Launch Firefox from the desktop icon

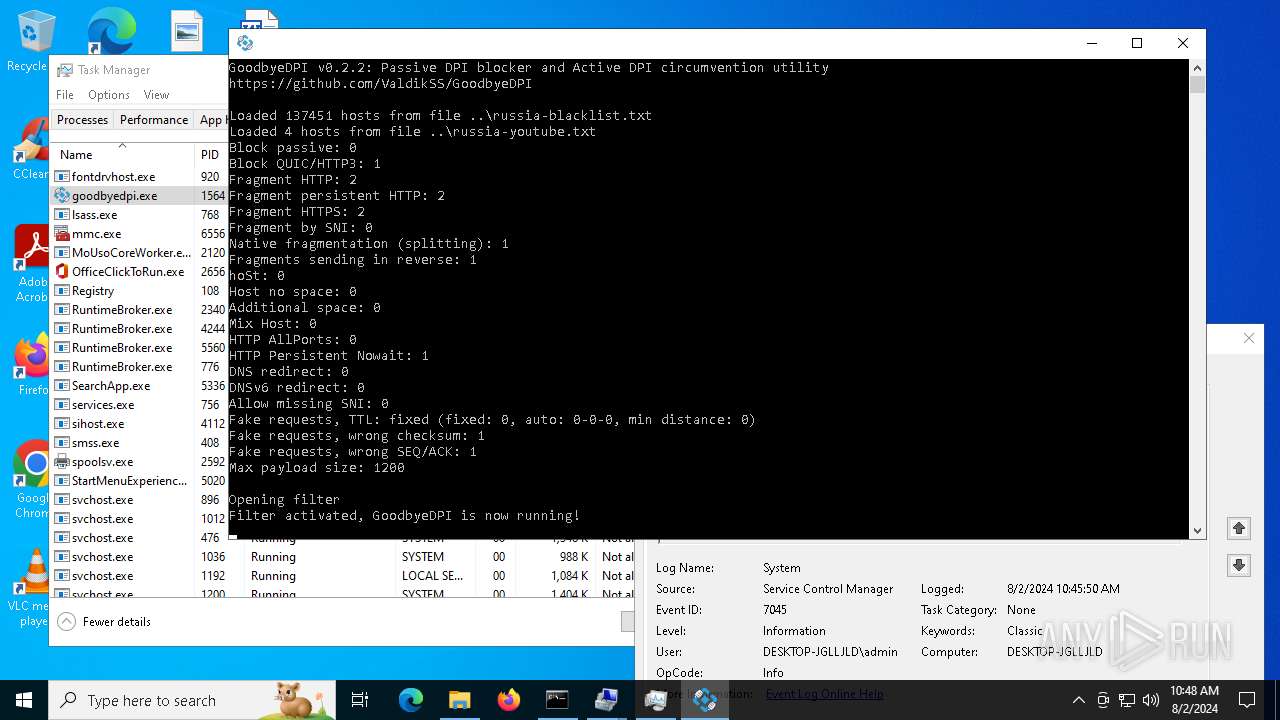click(30, 366)
